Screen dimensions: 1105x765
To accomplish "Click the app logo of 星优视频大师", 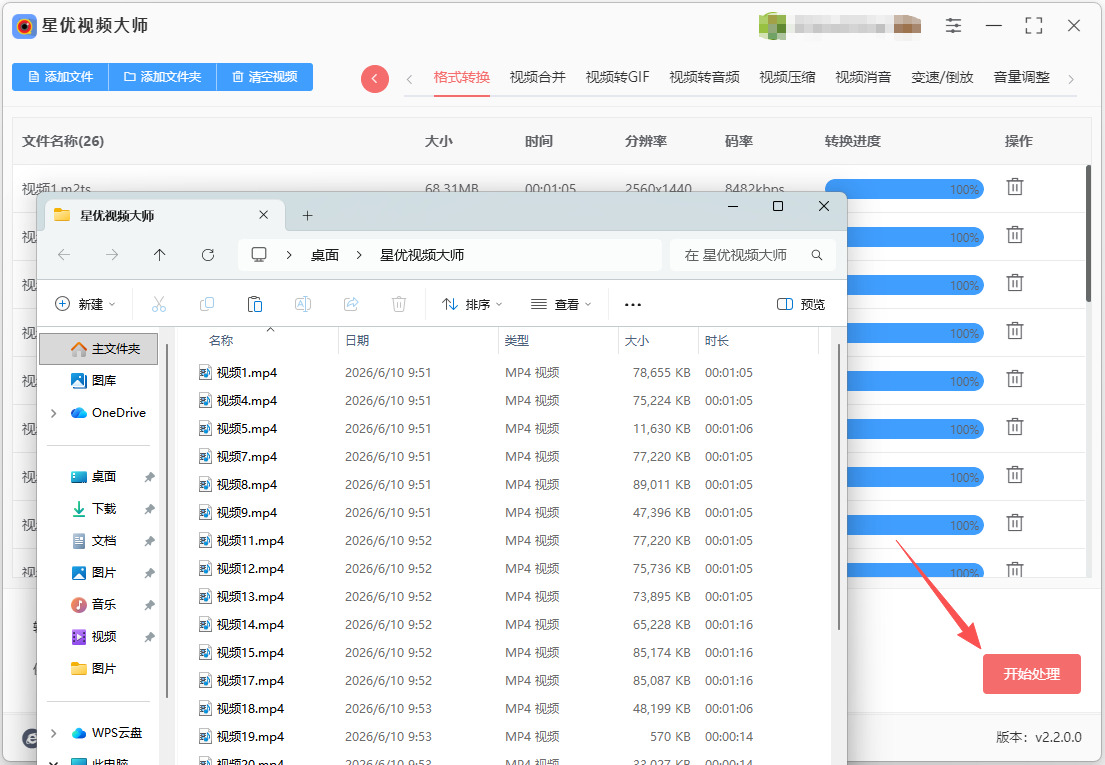I will [25, 27].
